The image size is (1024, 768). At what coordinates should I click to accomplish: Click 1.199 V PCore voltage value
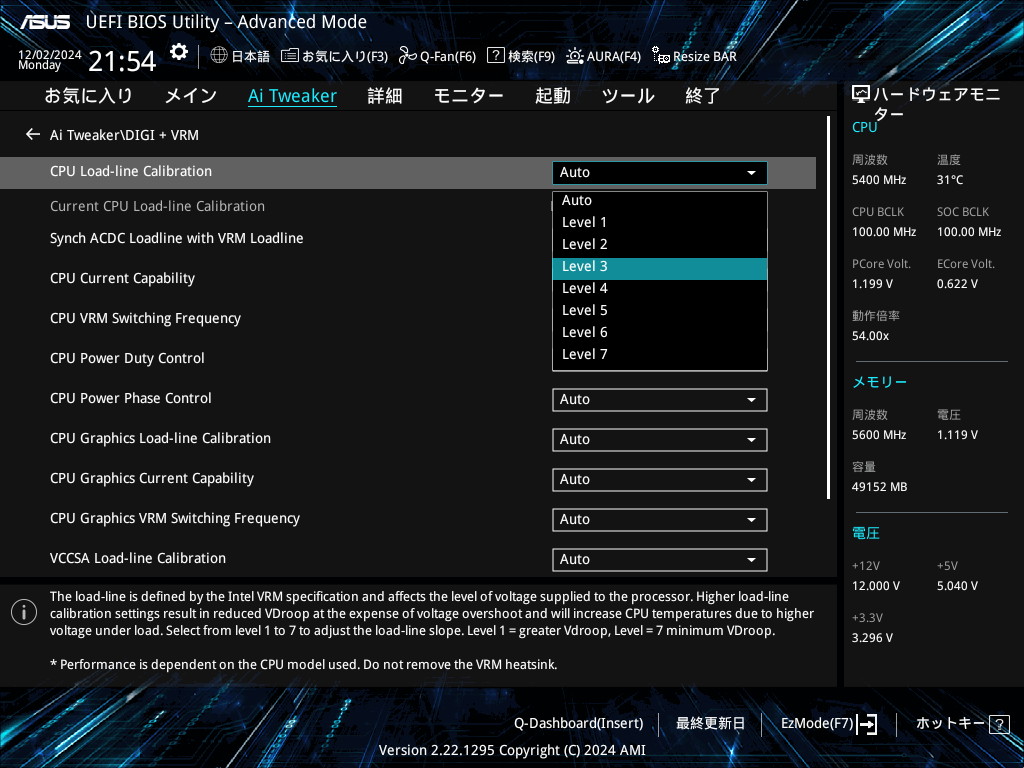[872, 283]
